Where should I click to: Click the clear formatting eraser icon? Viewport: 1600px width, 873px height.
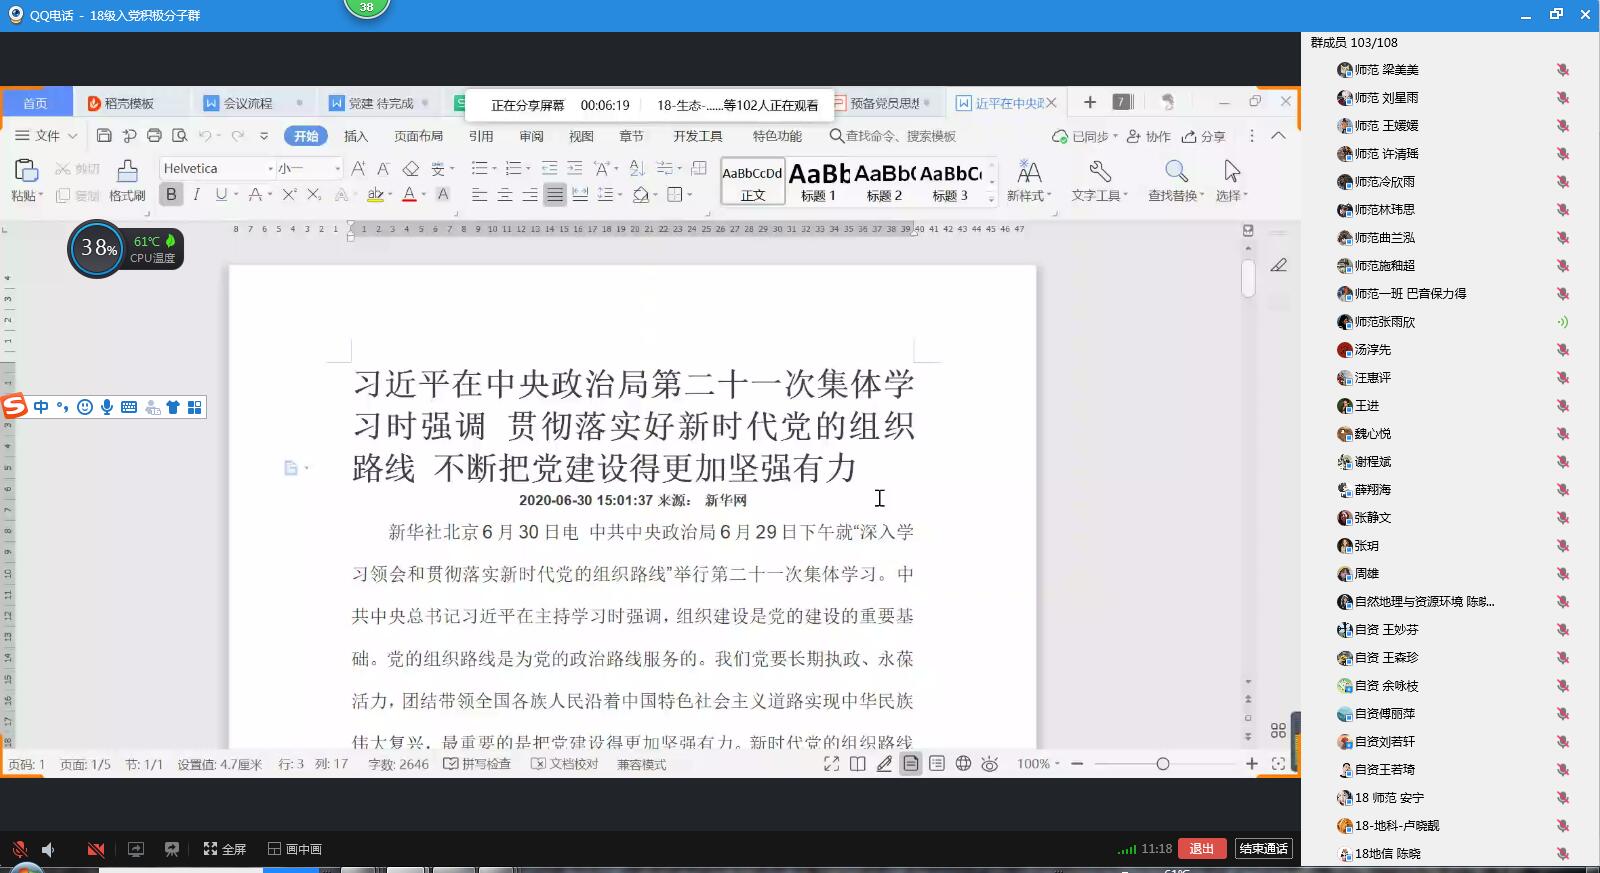point(410,168)
